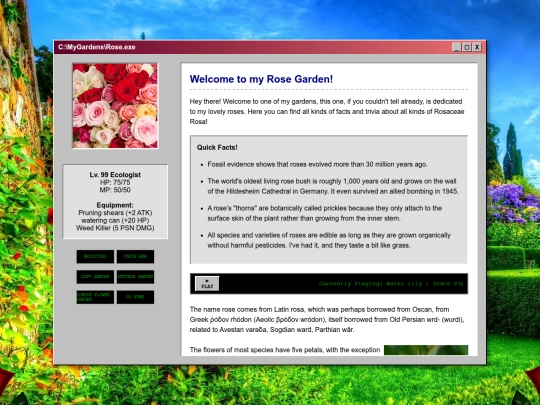Open the Petunia Garden page button

click(x=135, y=277)
